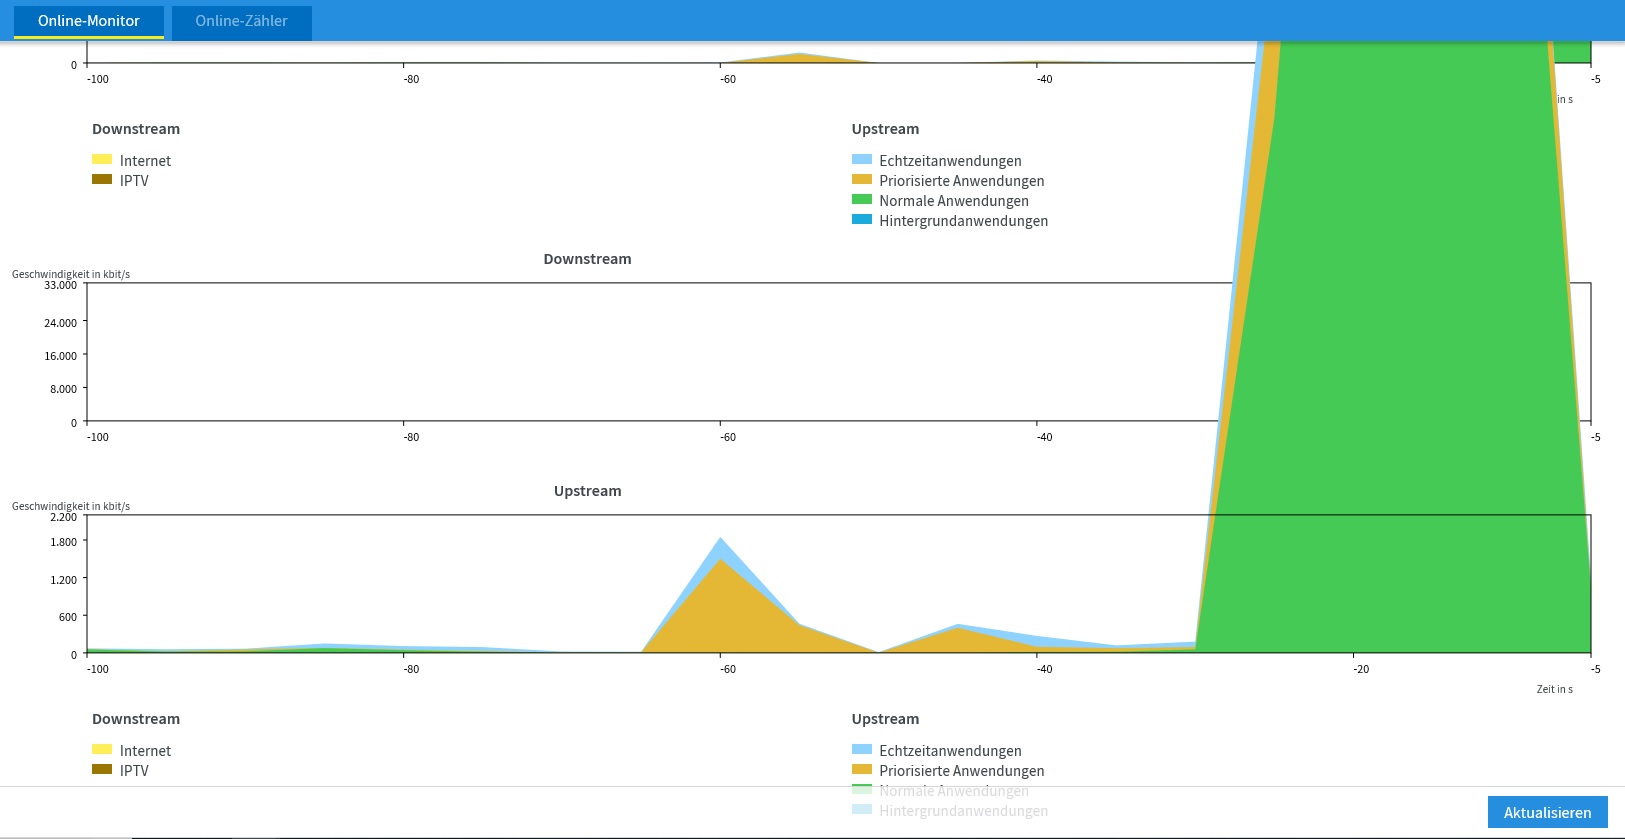This screenshot has height=839, width=1625.
Task: Click the 'Internet' label in the upper legend
Action: pyautogui.click(x=145, y=161)
